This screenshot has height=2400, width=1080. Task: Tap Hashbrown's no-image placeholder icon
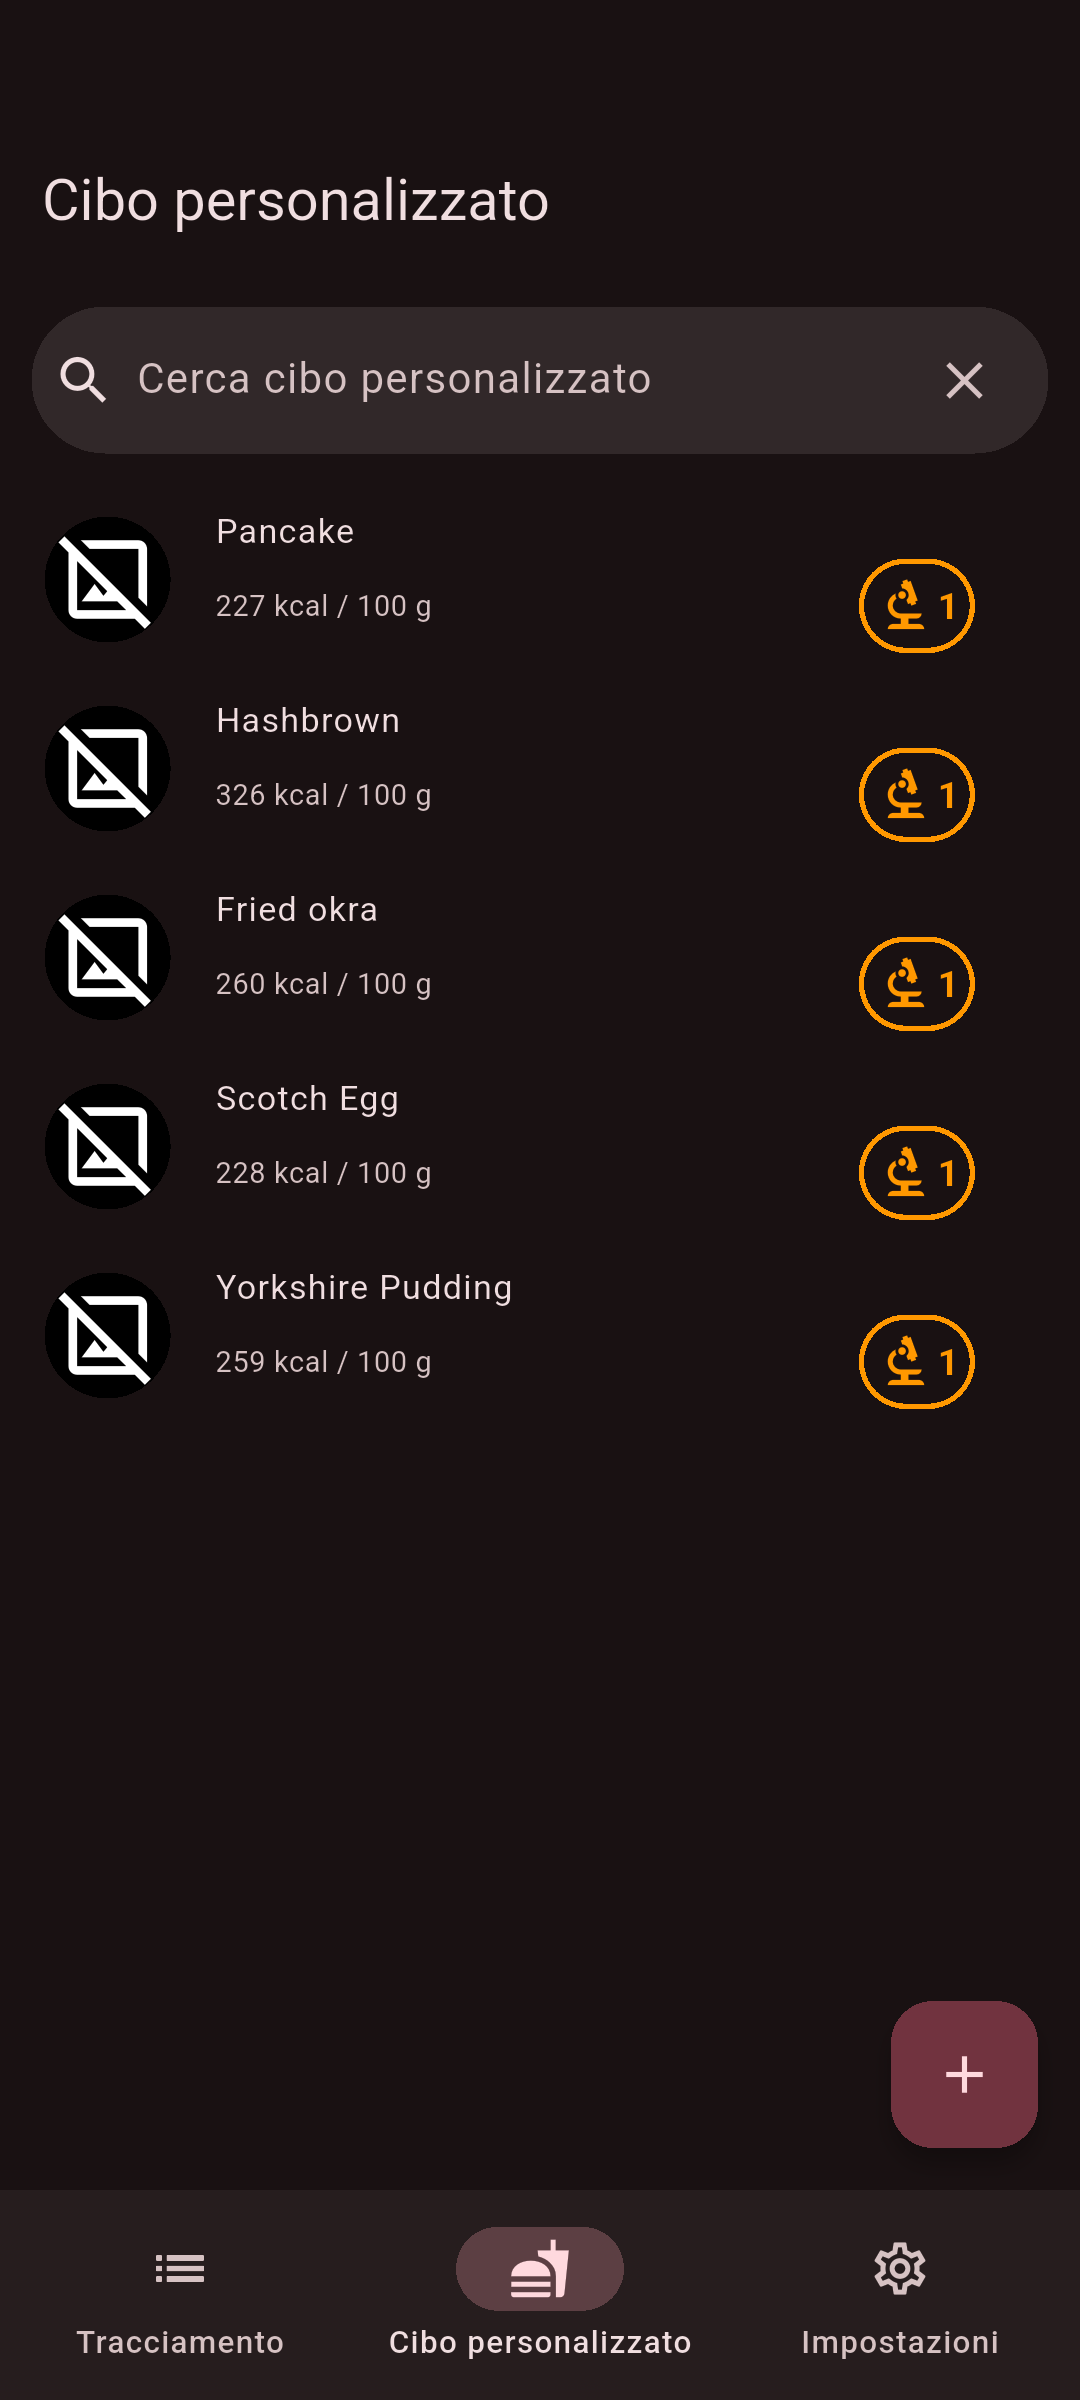coord(108,769)
